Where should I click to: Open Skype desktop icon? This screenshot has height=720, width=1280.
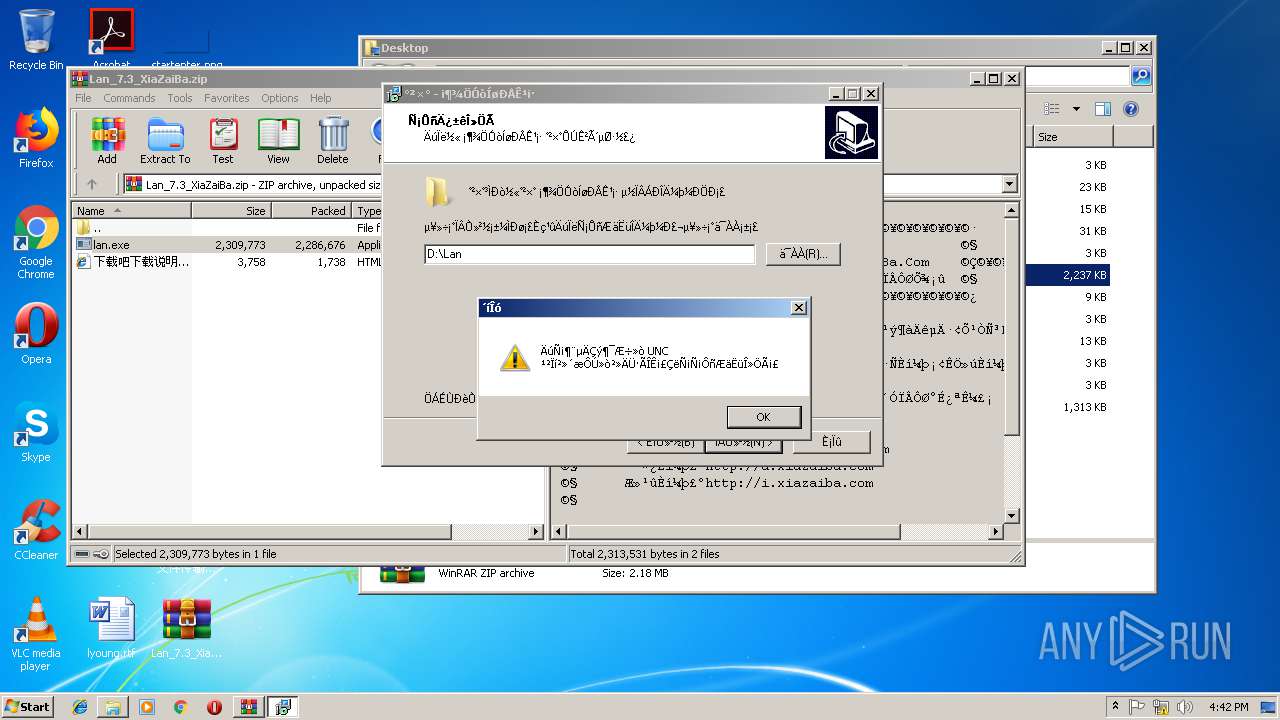(x=36, y=432)
